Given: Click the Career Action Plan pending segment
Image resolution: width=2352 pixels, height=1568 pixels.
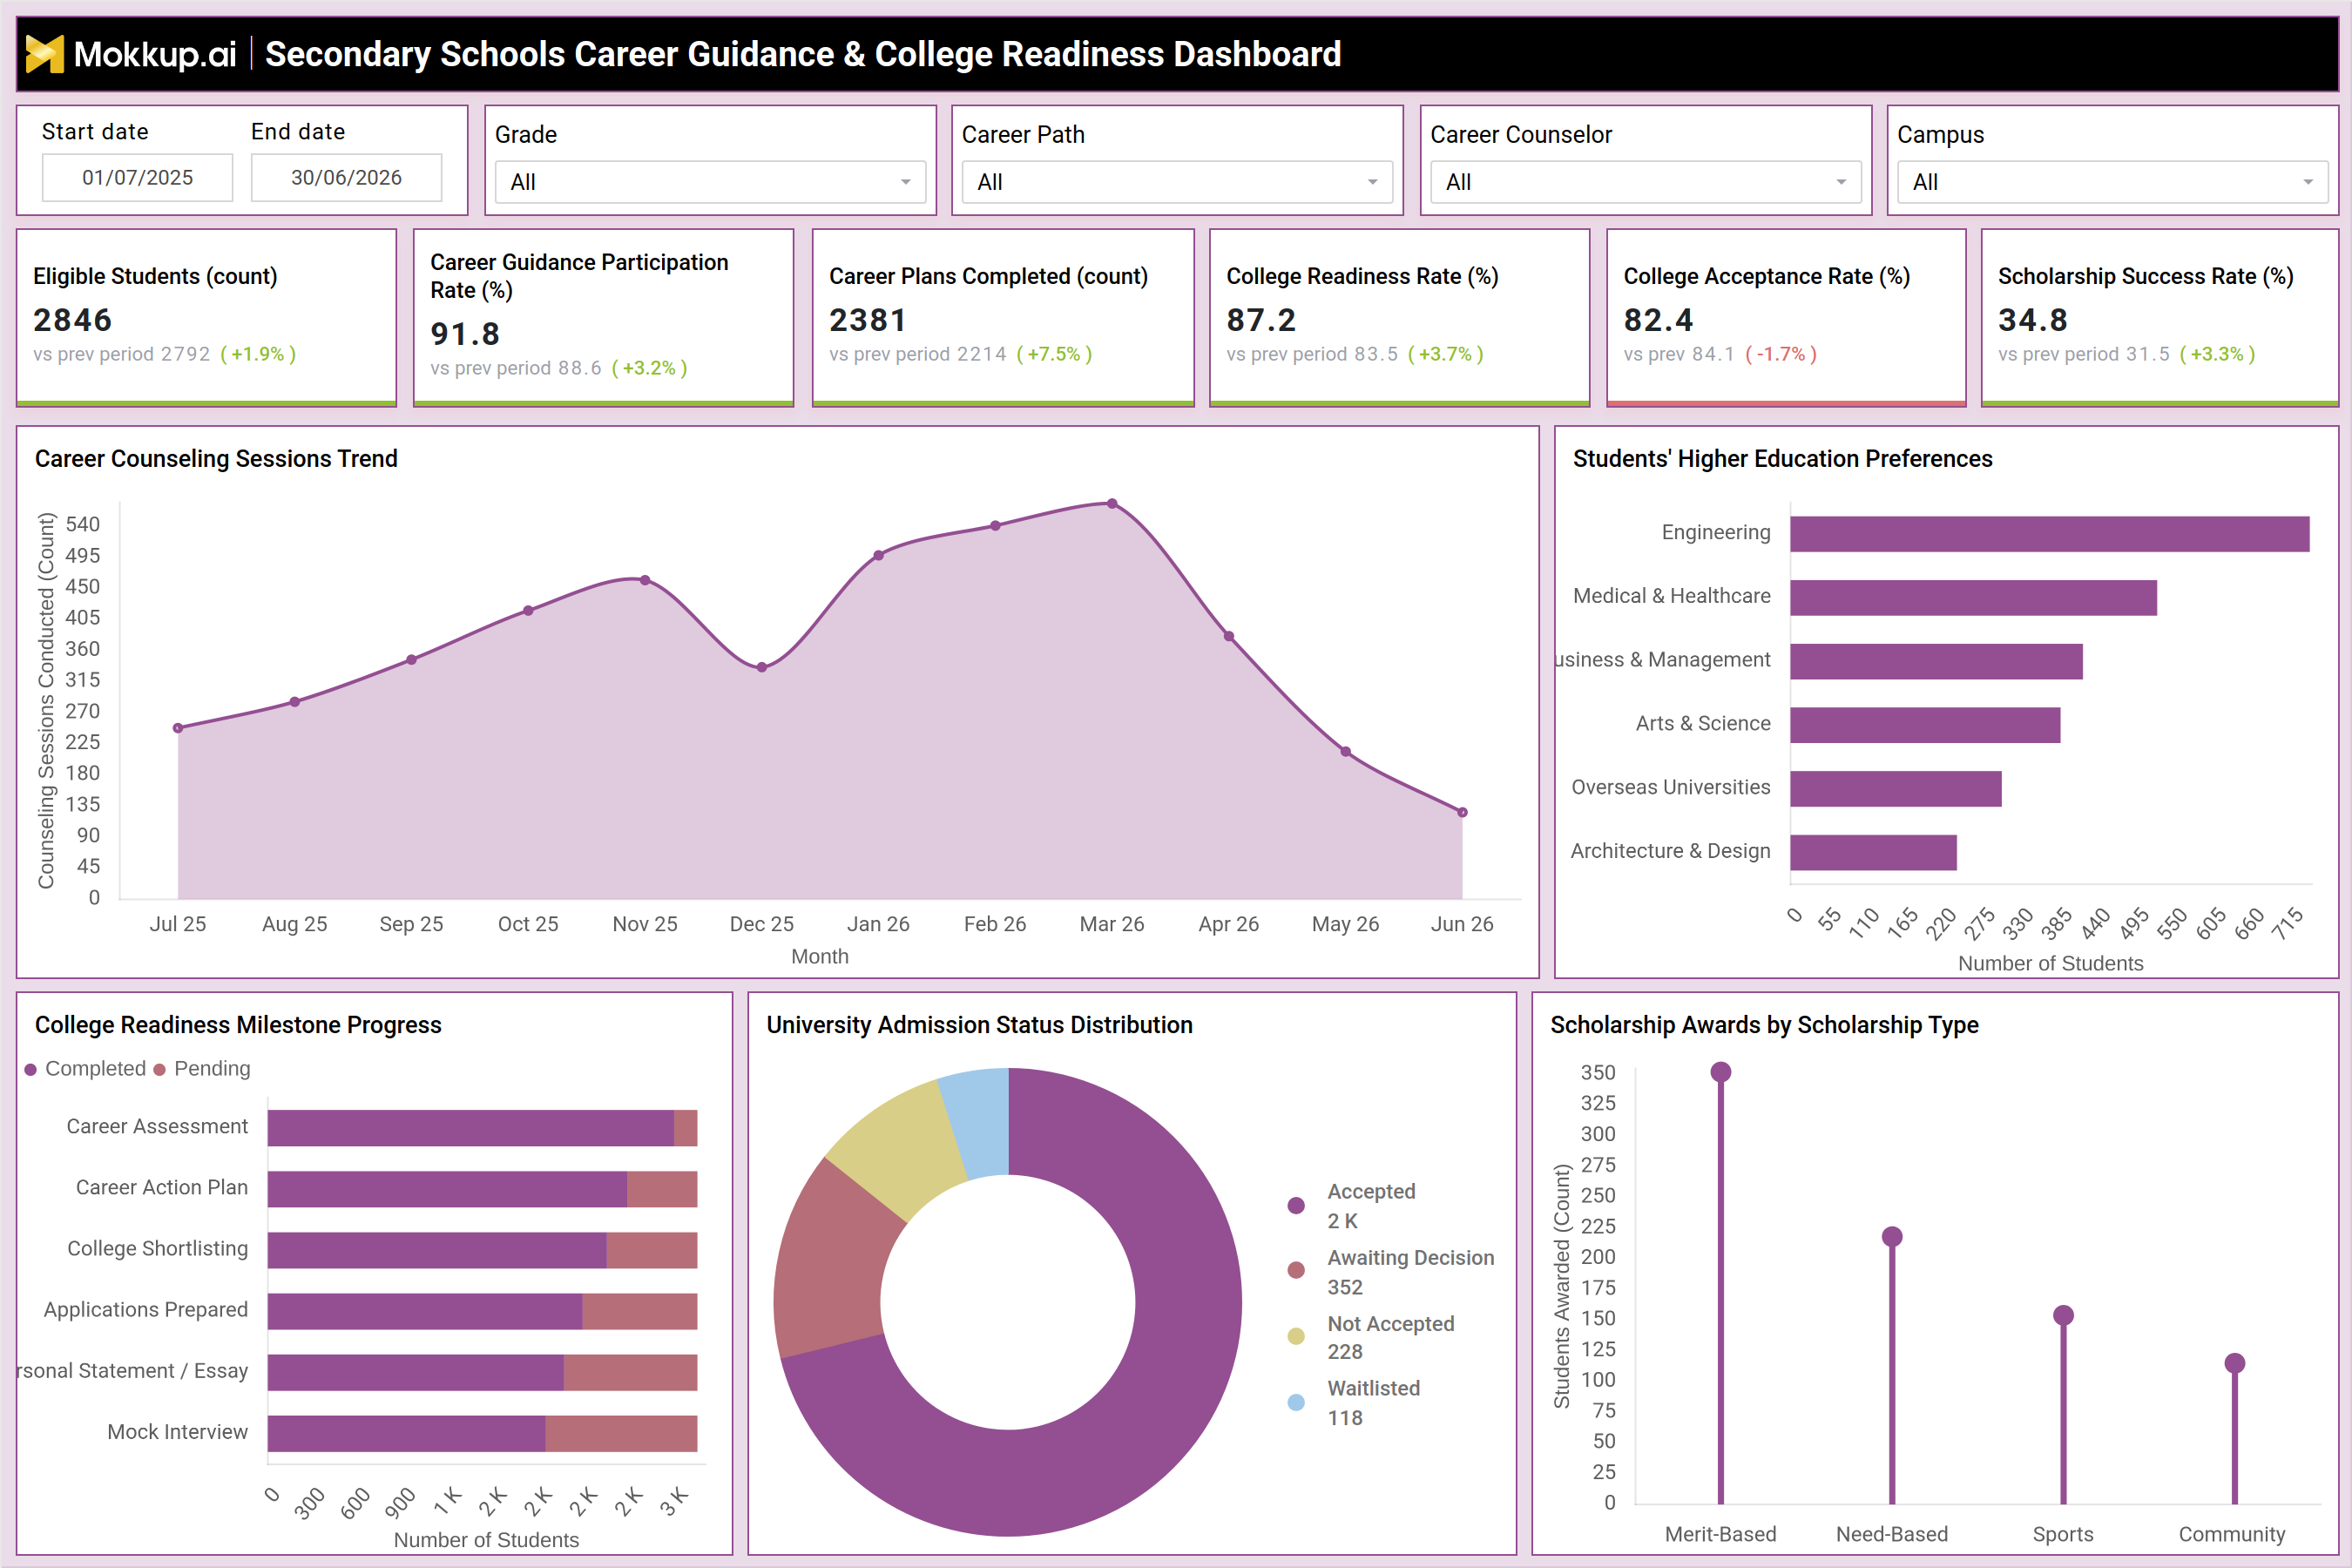Looking at the screenshot, I should point(662,1189).
